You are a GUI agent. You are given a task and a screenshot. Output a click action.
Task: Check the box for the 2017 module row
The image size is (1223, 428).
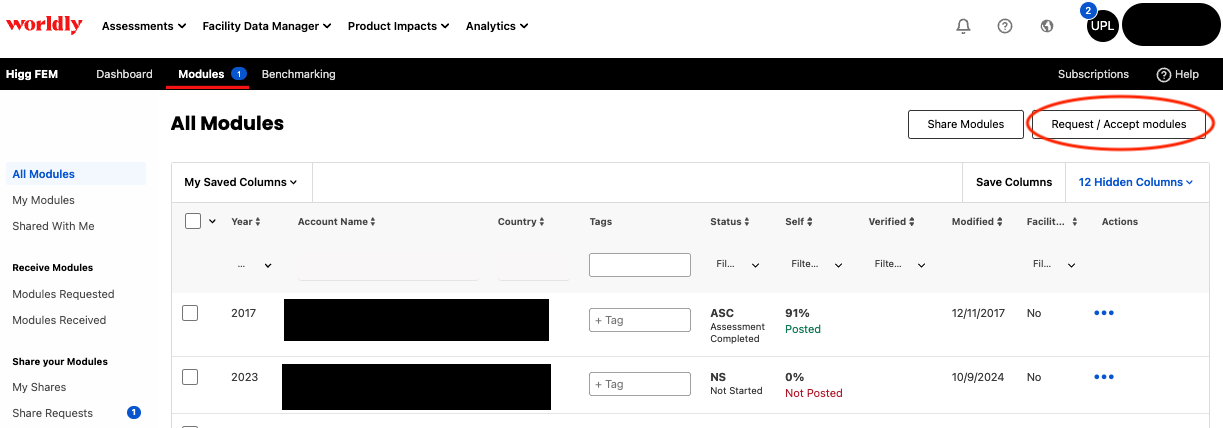pyautogui.click(x=190, y=313)
